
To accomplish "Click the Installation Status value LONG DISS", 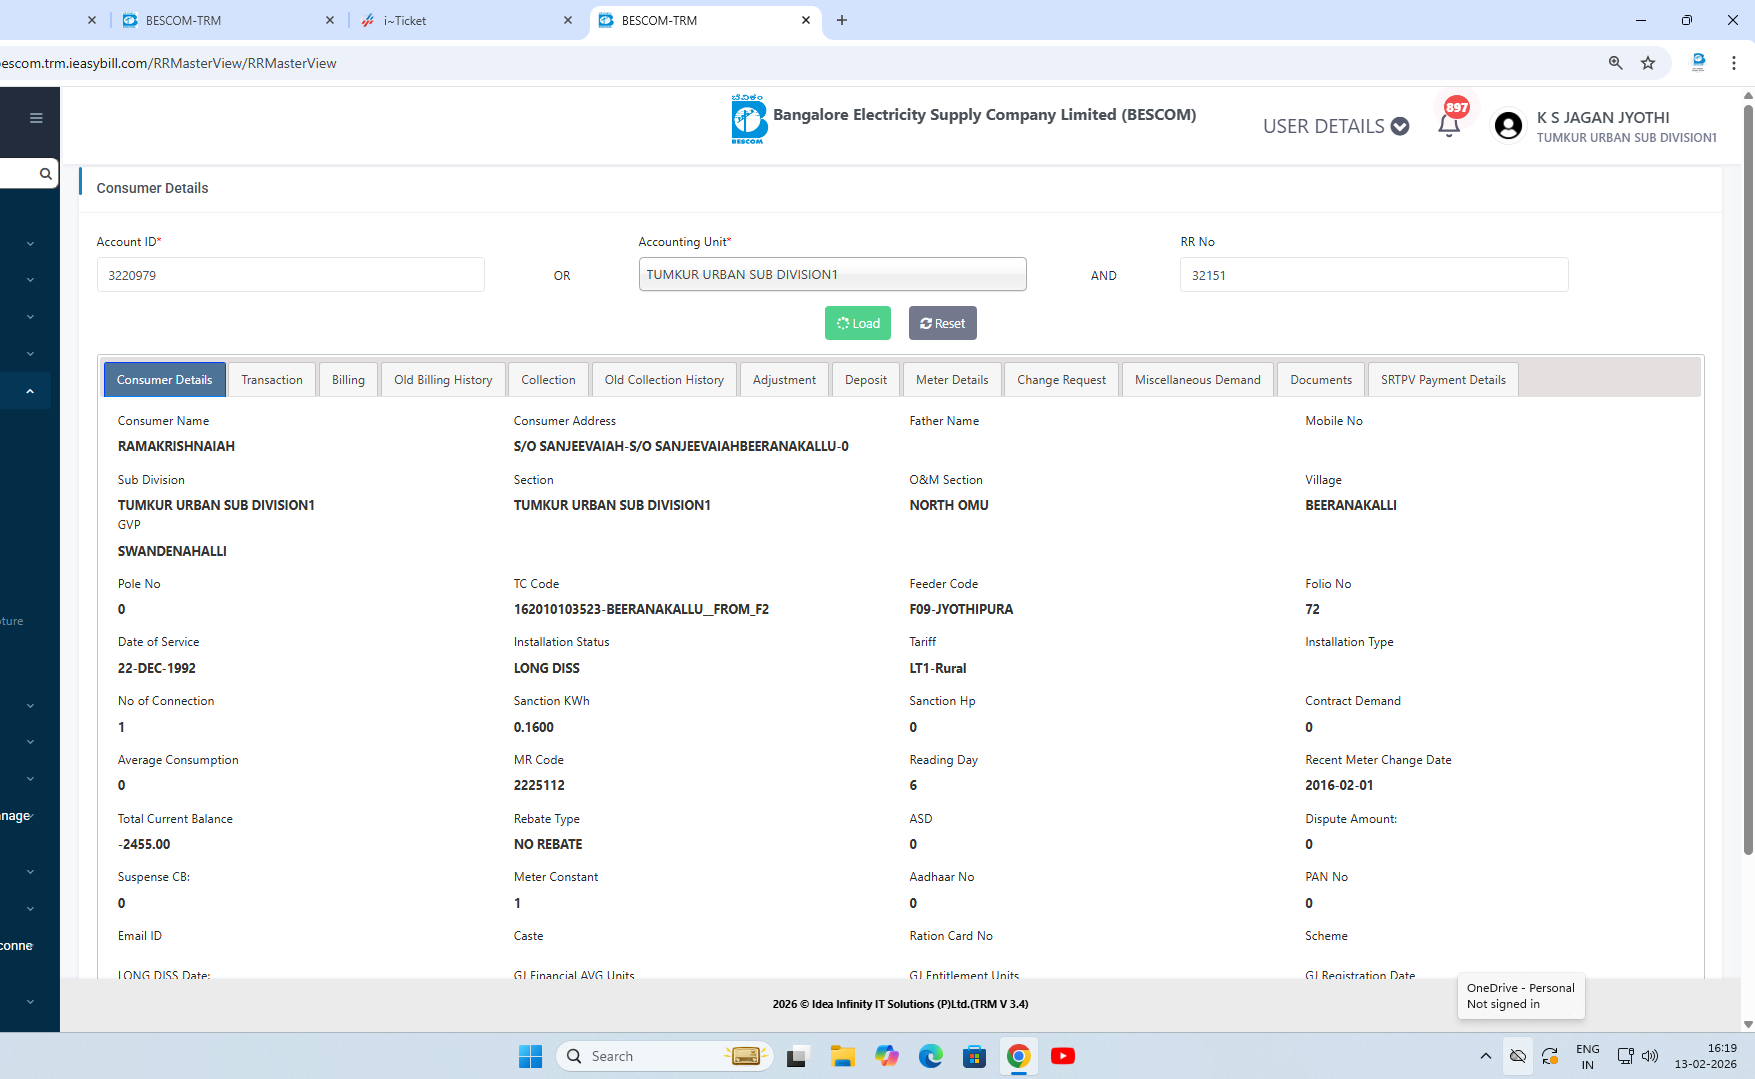I will [x=547, y=668].
